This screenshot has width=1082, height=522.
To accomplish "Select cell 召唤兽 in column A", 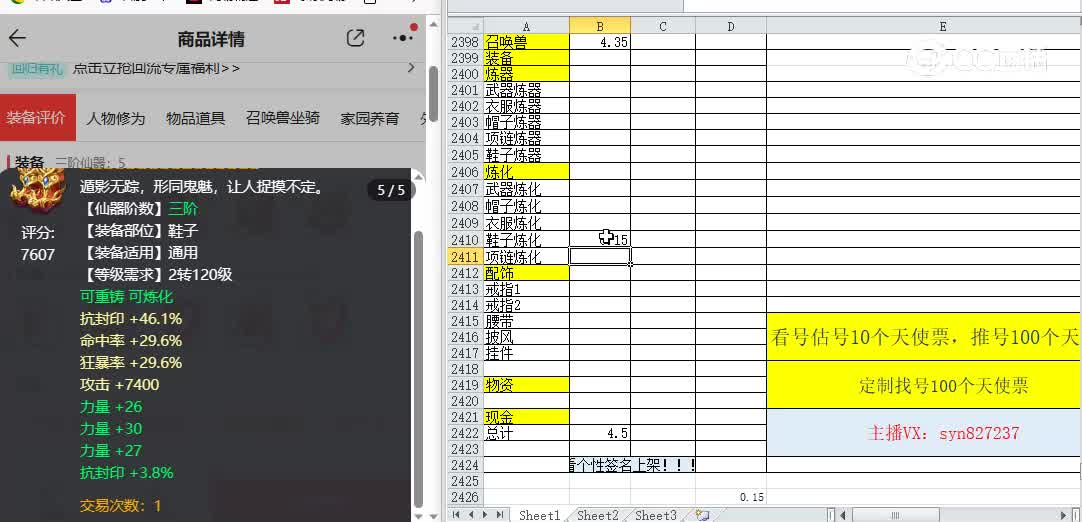I will coord(527,42).
